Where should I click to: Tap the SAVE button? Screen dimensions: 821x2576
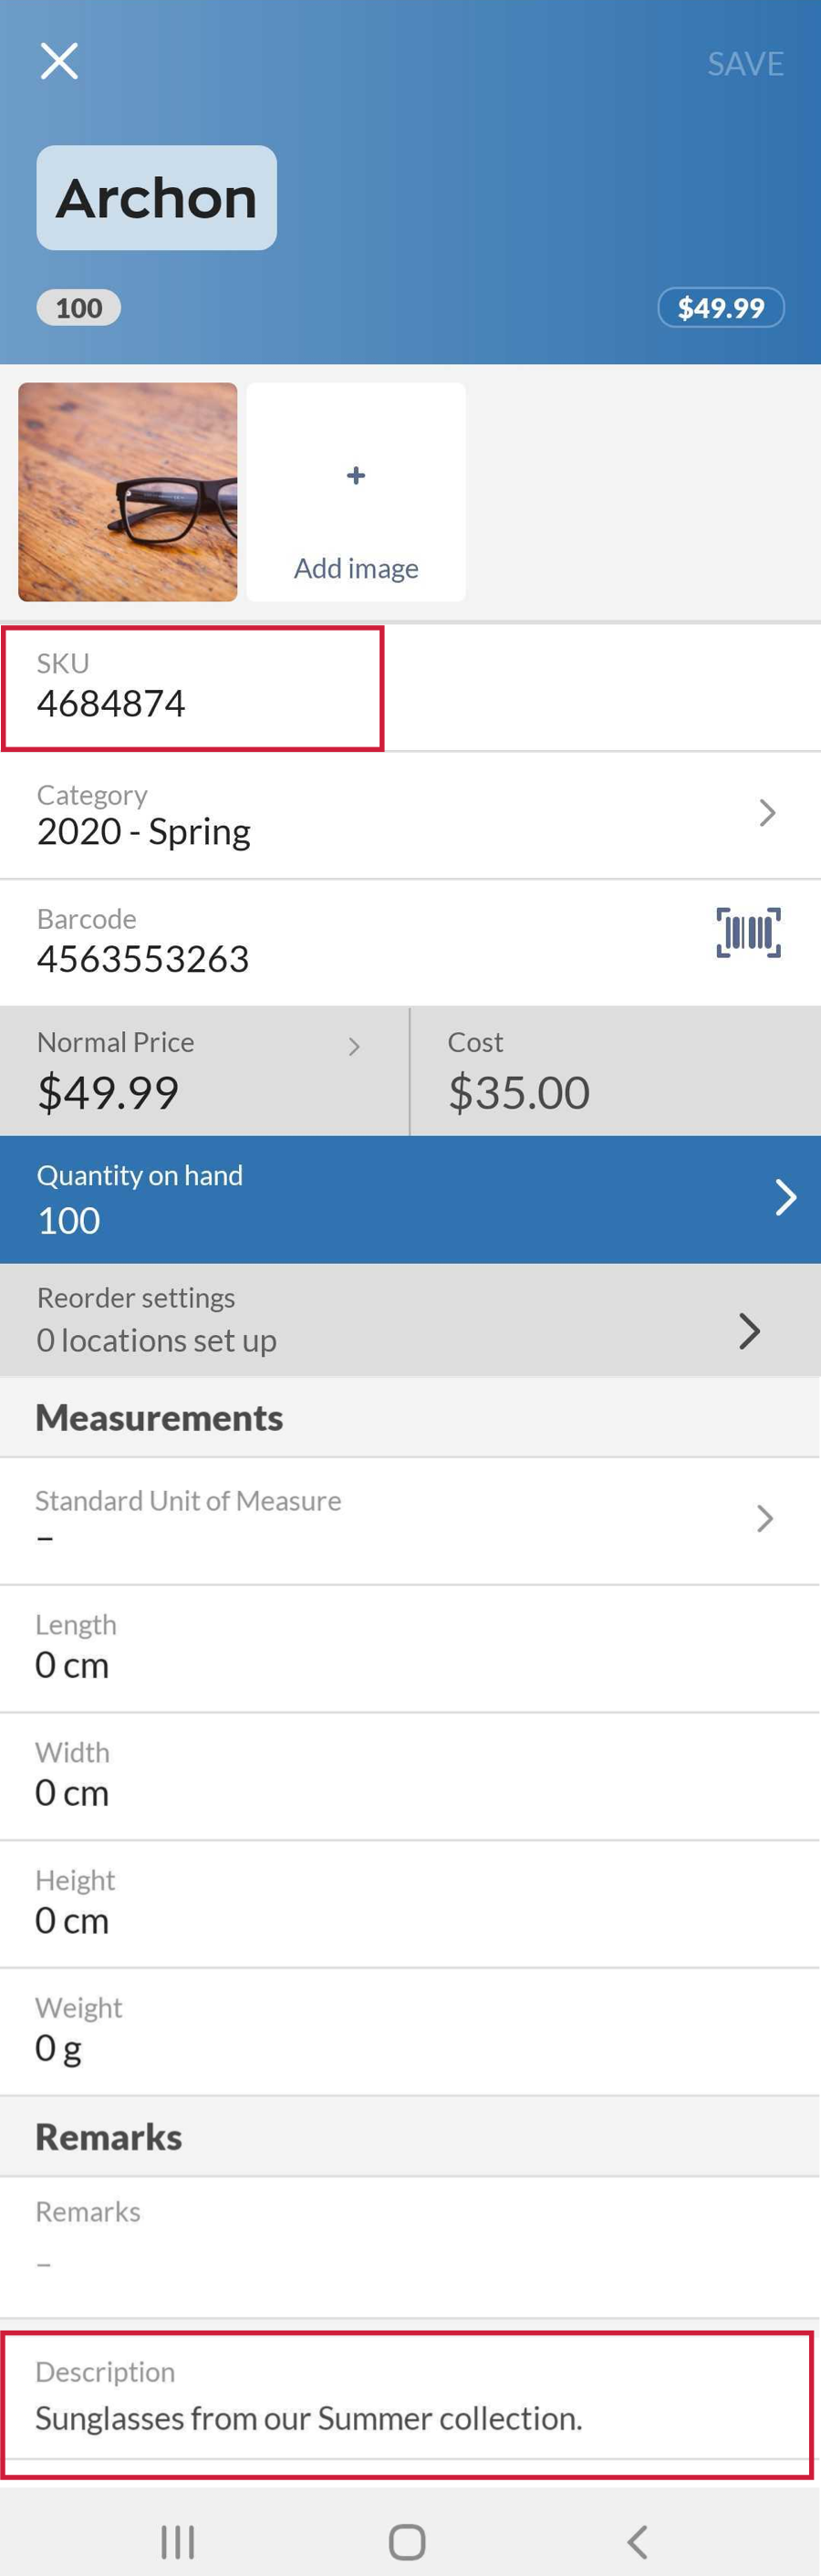point(746,63)
